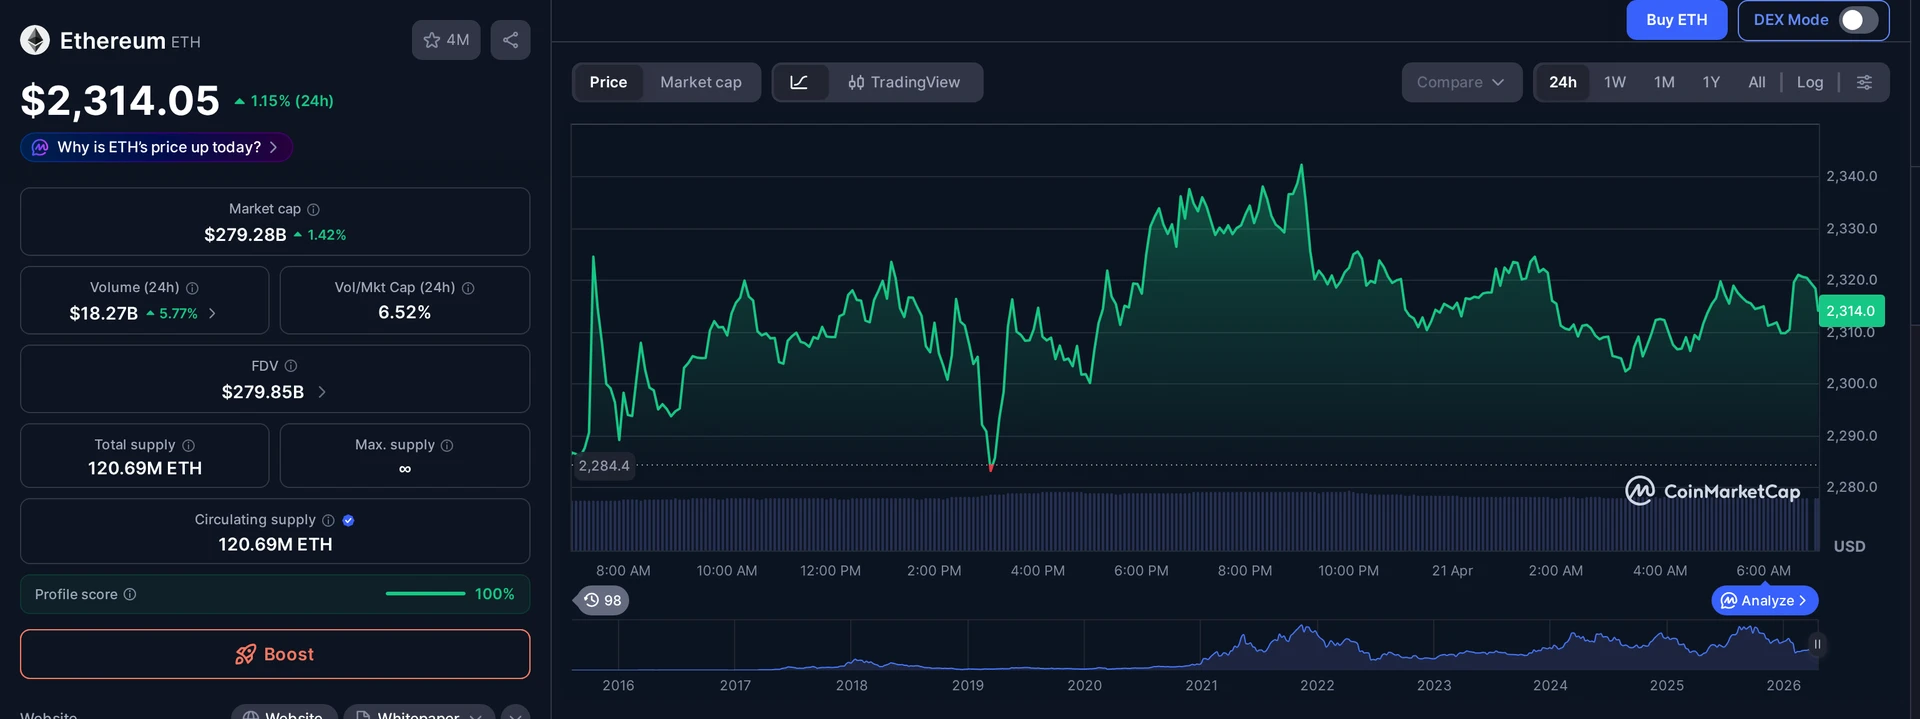This screenshot has width=1920, height=719.
Task: Switch chart to Market cap tab
Action: [x=701, y=82]
